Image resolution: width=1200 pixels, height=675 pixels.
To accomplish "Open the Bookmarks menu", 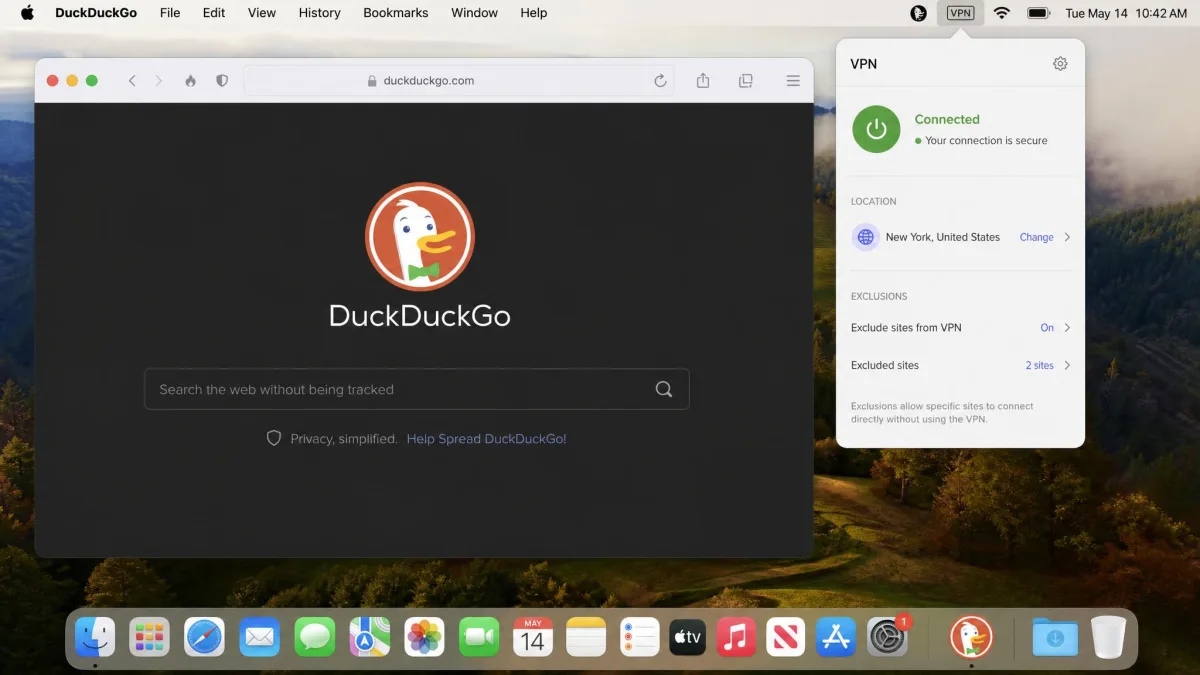I will [396, 13].
